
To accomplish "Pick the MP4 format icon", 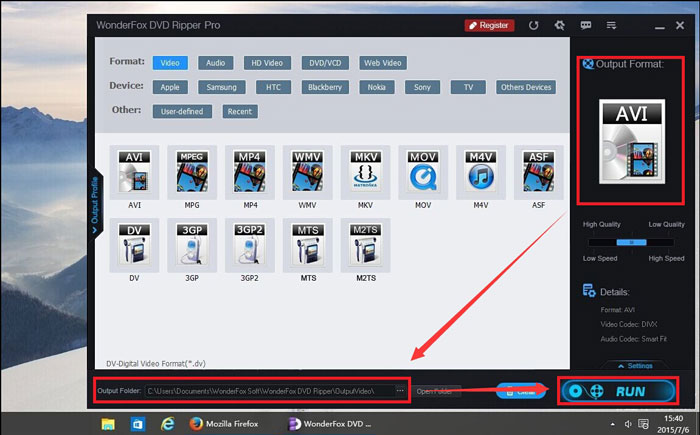I will pyautogui.click(x=250, y=172).
